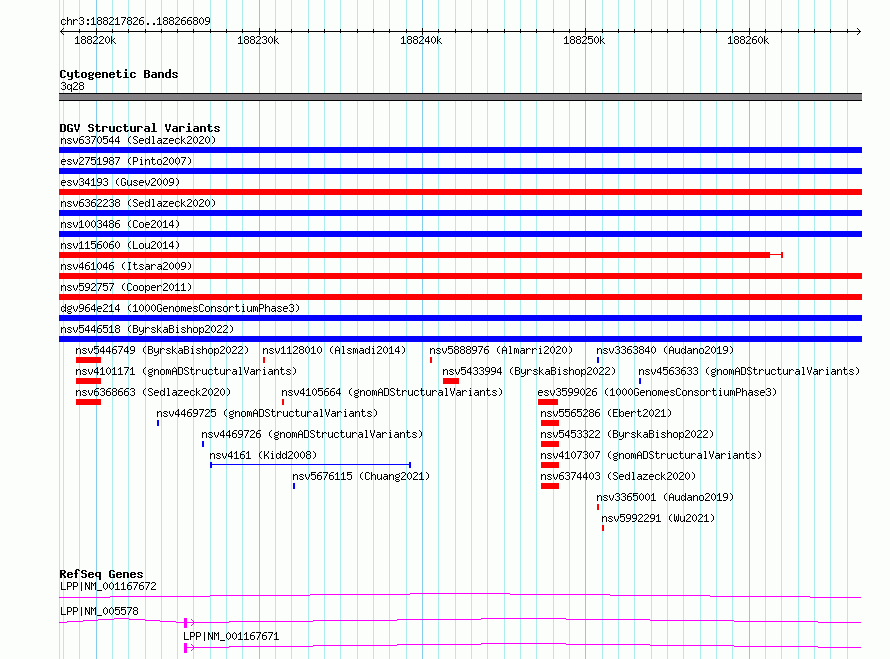This screenshot has height=659, width=890.
Task: Select nsv1156060 (Lou2014) variant label
Action: point(120,245)
